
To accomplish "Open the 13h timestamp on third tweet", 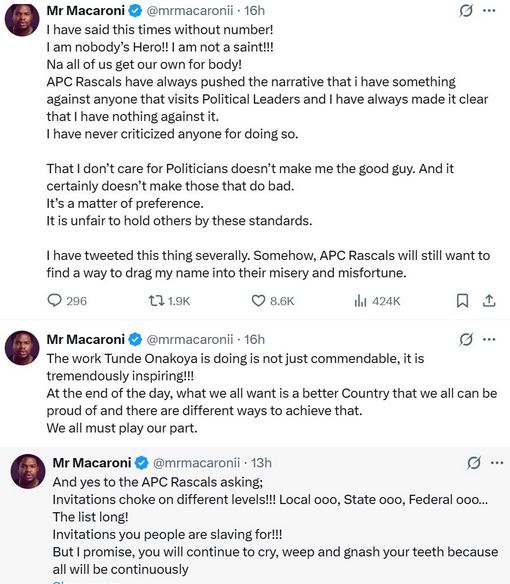I will (261, 463).
